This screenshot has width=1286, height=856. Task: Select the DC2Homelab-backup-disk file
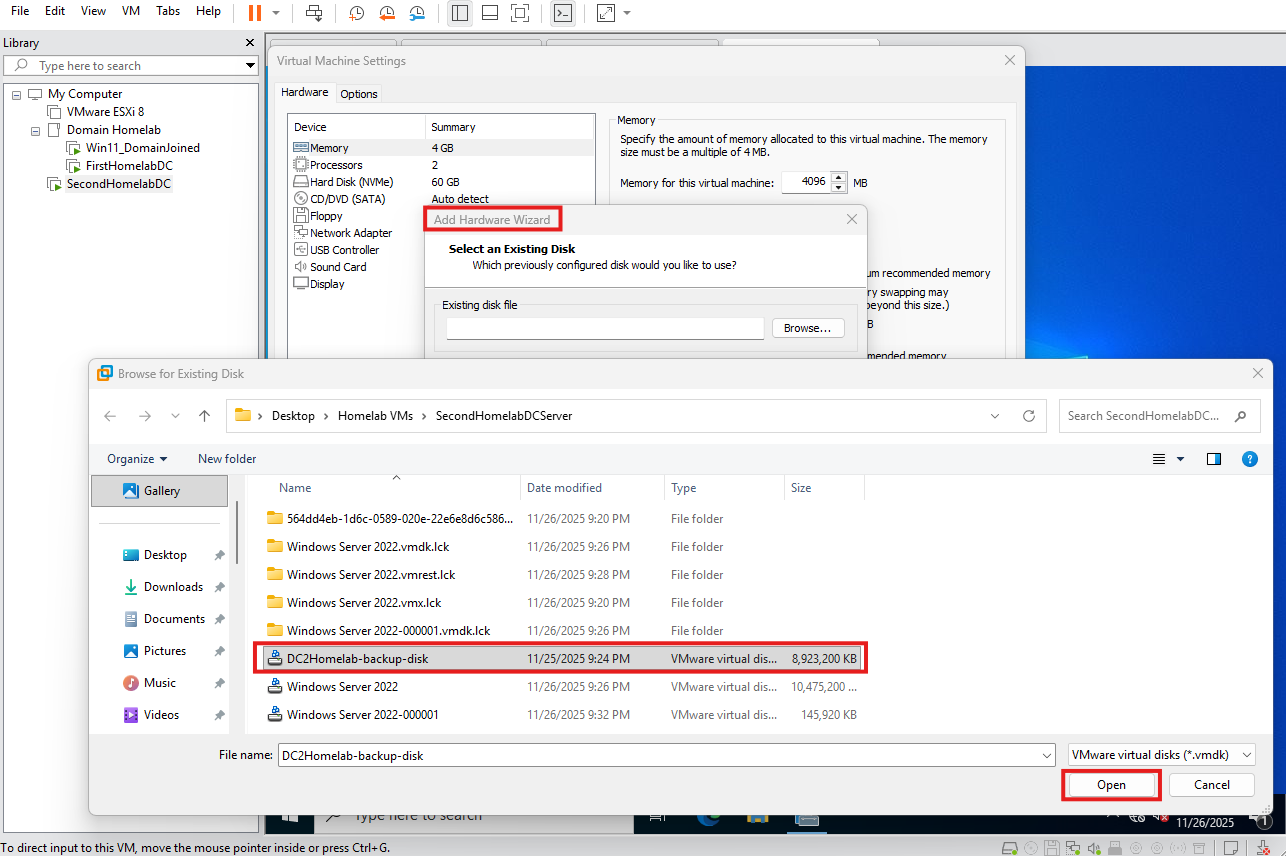click(560, 659)
